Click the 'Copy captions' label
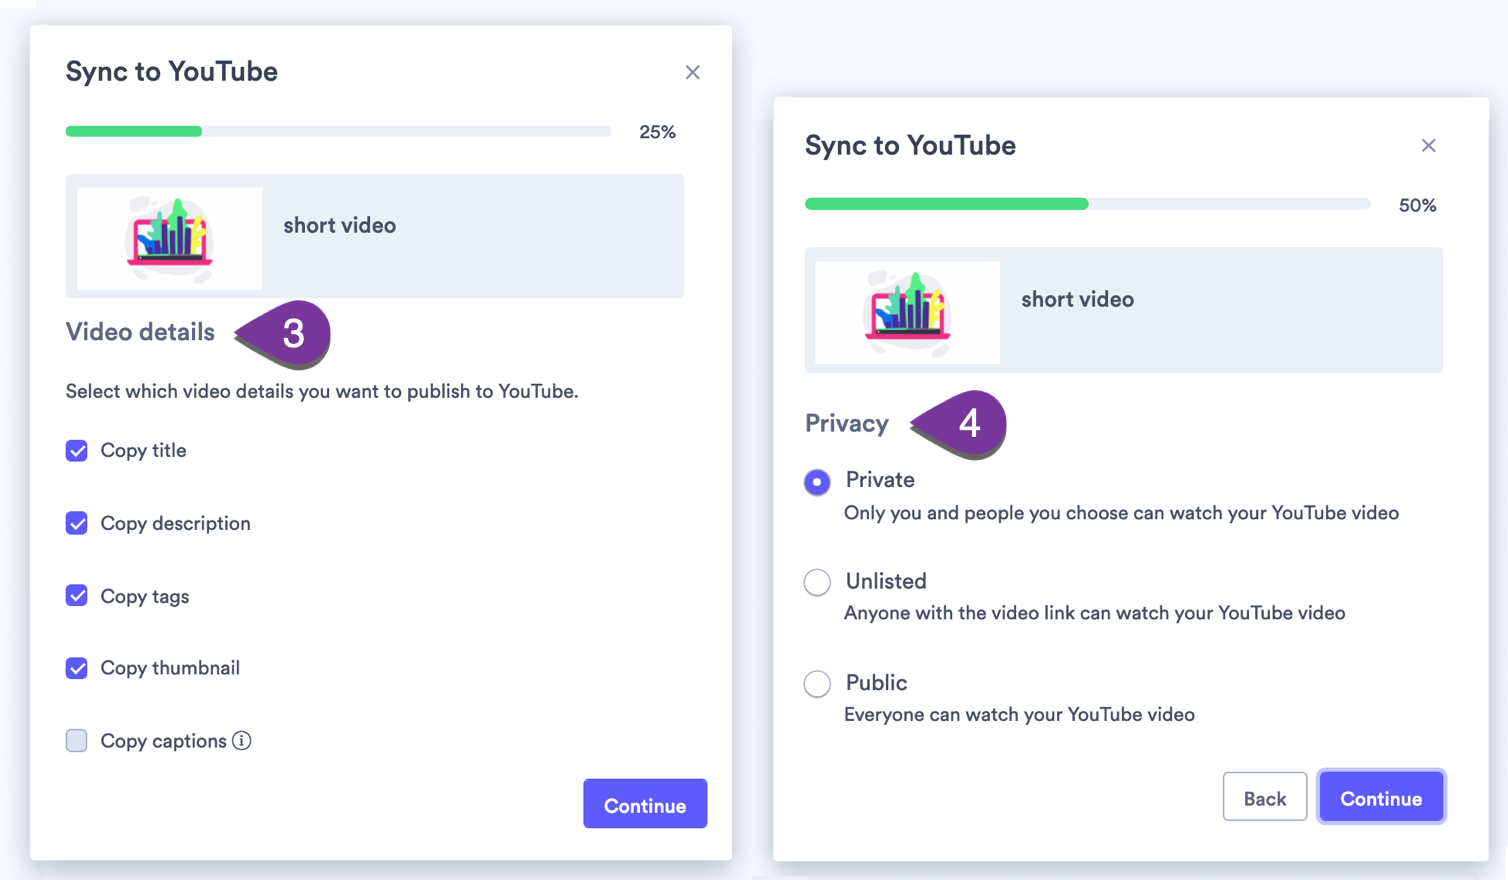Viewport: 1508px width, 880px height. click(163, 741)
